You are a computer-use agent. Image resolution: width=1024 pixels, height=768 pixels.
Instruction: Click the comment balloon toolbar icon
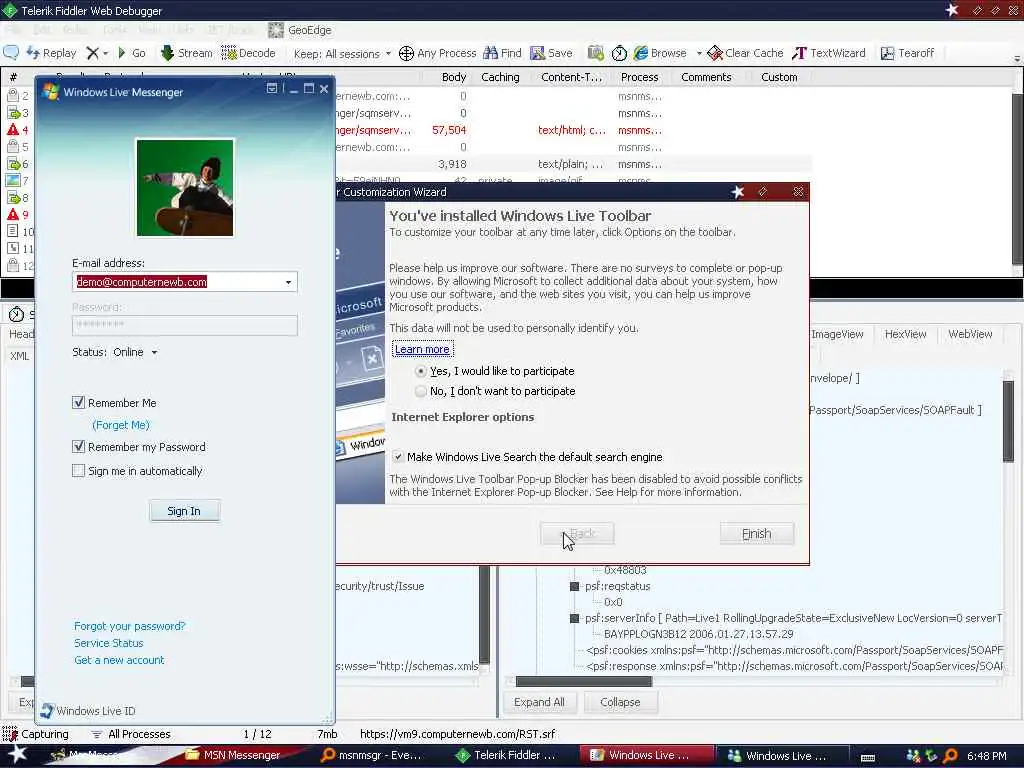pyautogui.click(x=11, y=53)
